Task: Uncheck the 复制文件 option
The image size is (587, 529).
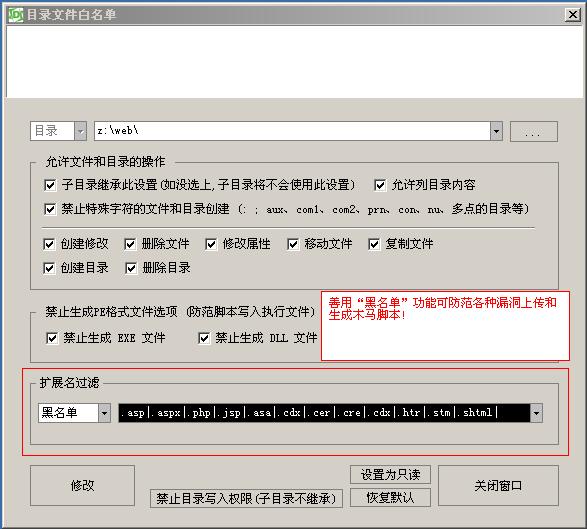Action: tap(374, 244)
